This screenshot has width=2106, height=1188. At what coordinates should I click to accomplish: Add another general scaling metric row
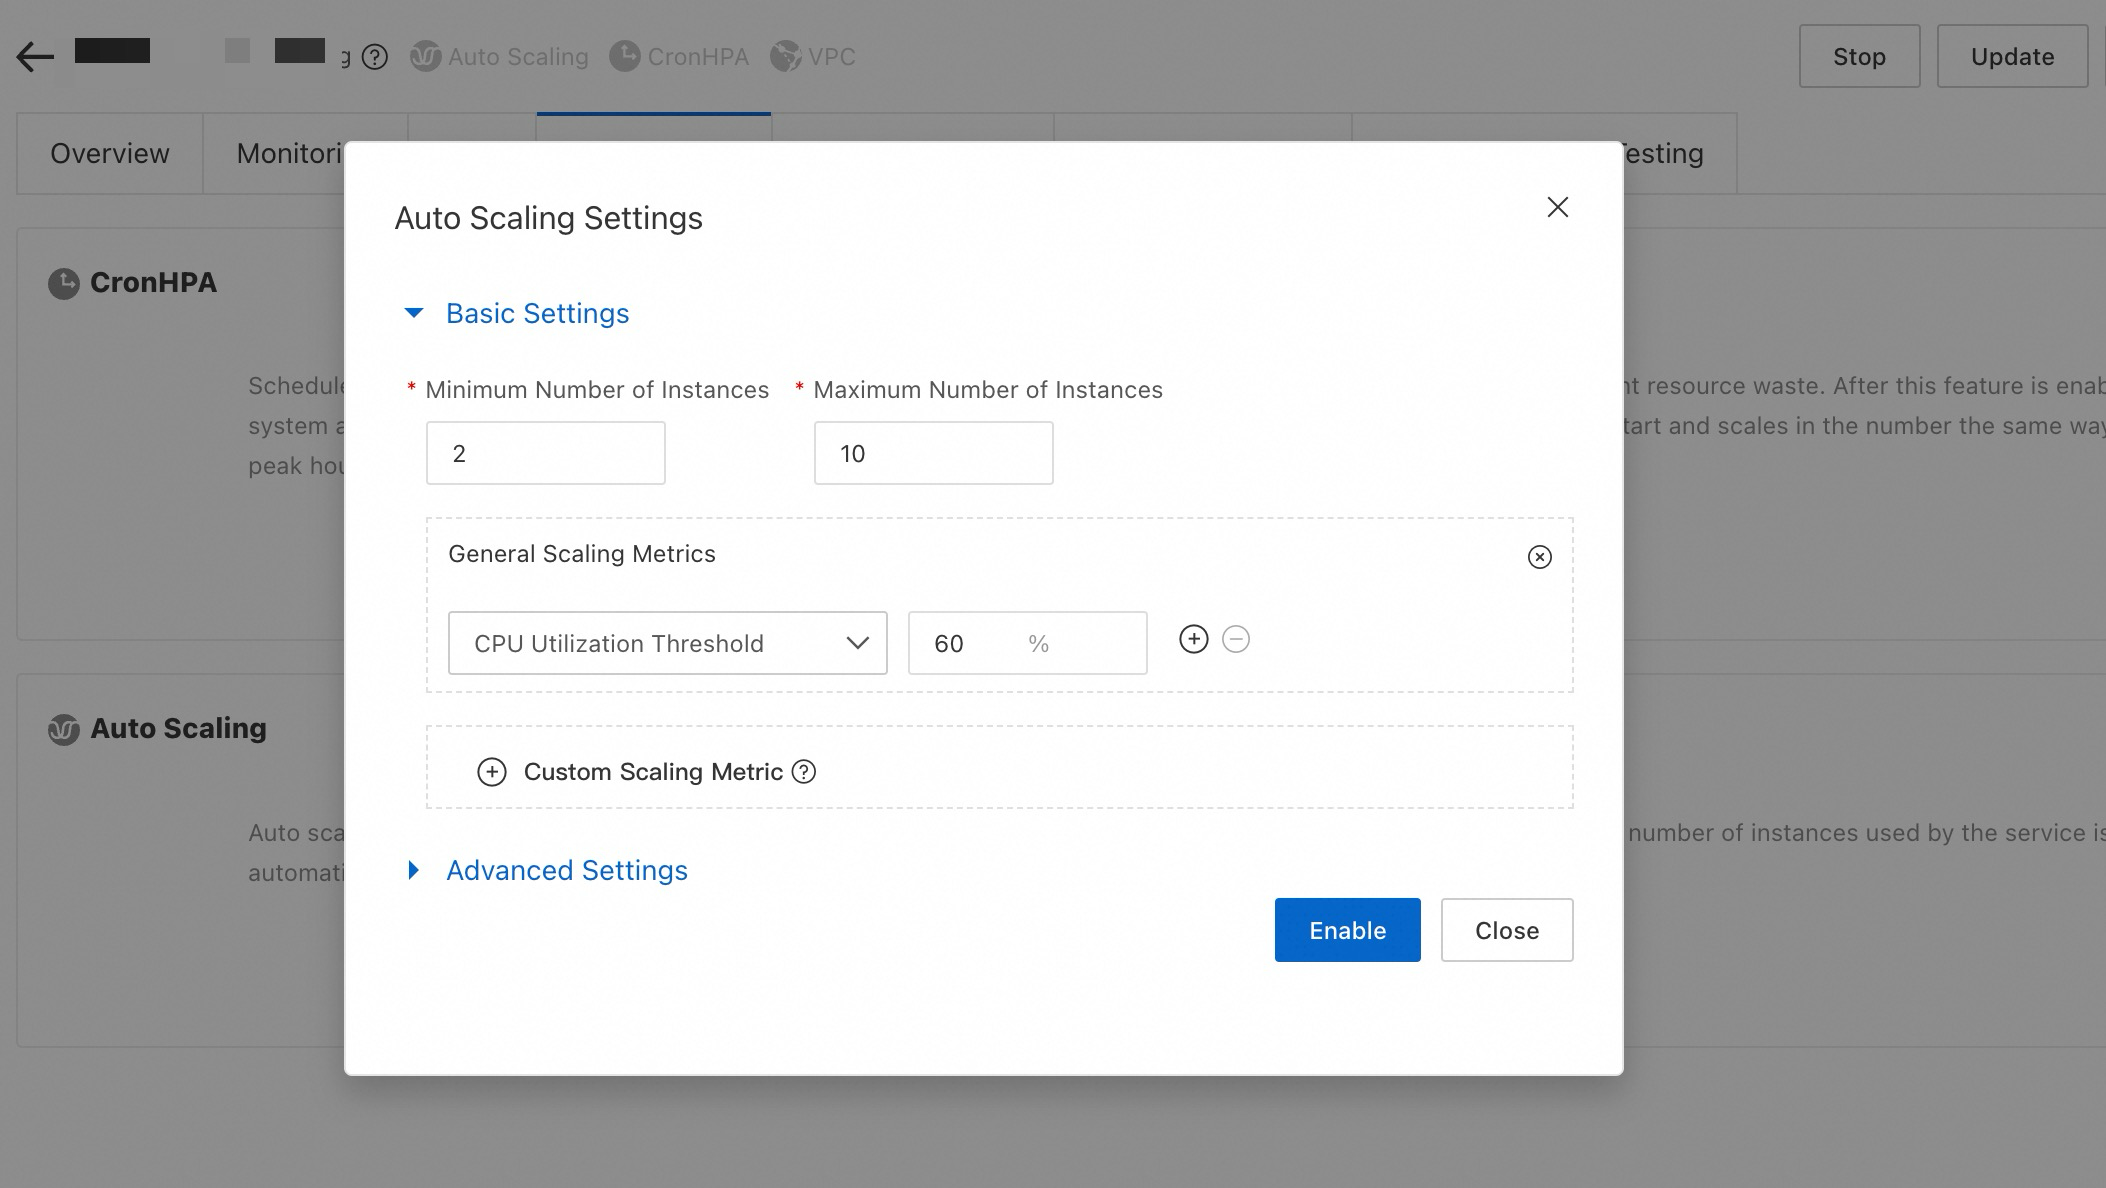point(1193,640)
